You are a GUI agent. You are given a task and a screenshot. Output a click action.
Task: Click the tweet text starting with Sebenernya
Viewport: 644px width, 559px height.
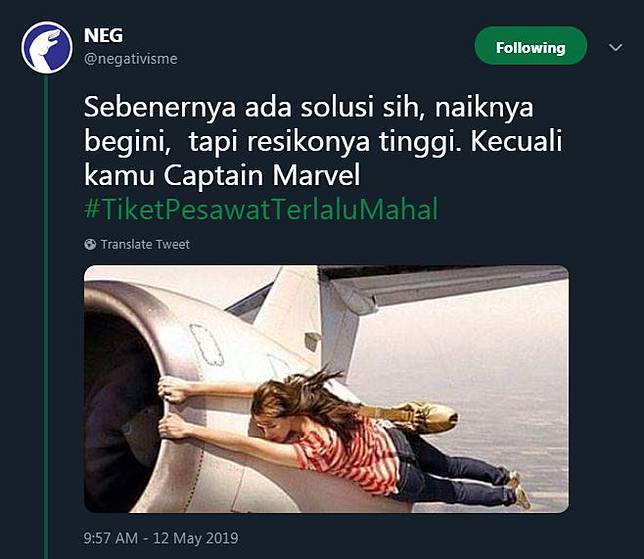310,108
